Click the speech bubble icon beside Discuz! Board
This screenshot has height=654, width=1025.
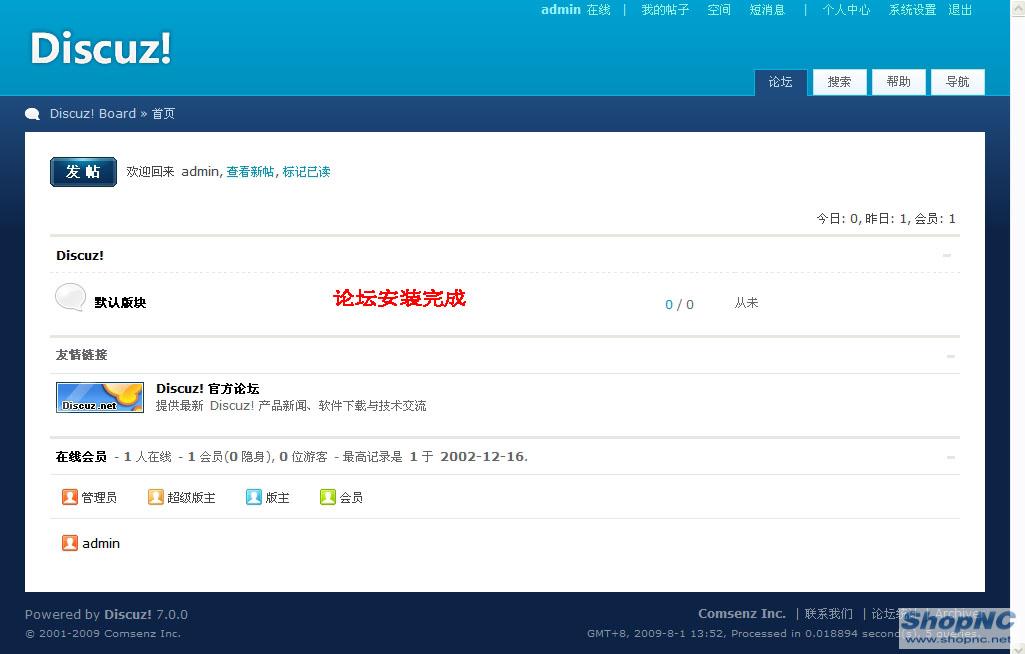tap(33, 114)
